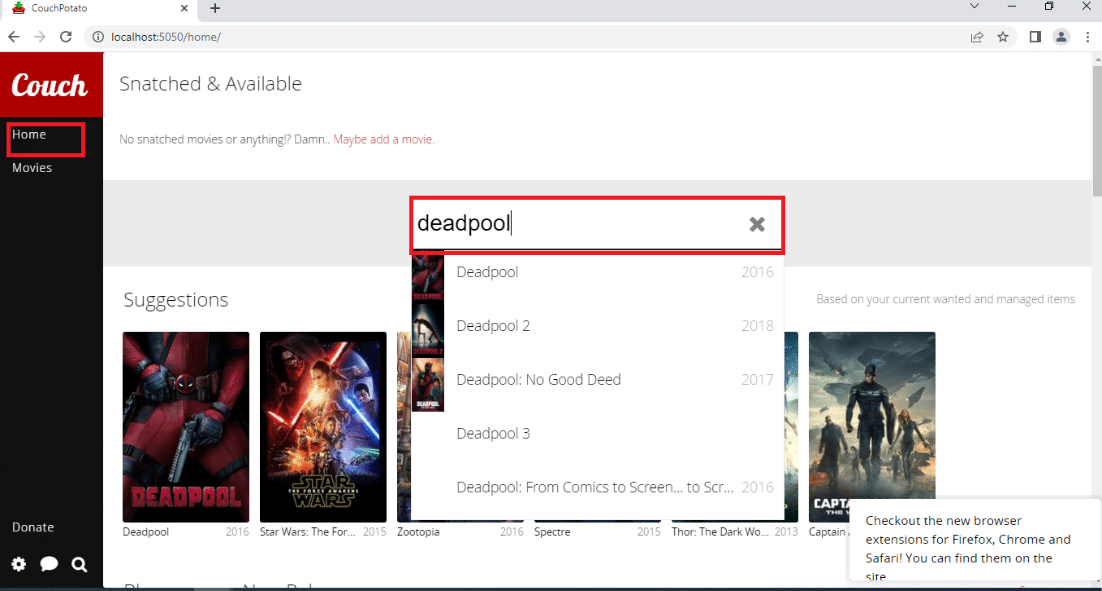Image resolution: width=1102 pixels, height=591 pixels.
Task: Click Deadpool poster thumbnail in results
Action: (x=428, y=277)
